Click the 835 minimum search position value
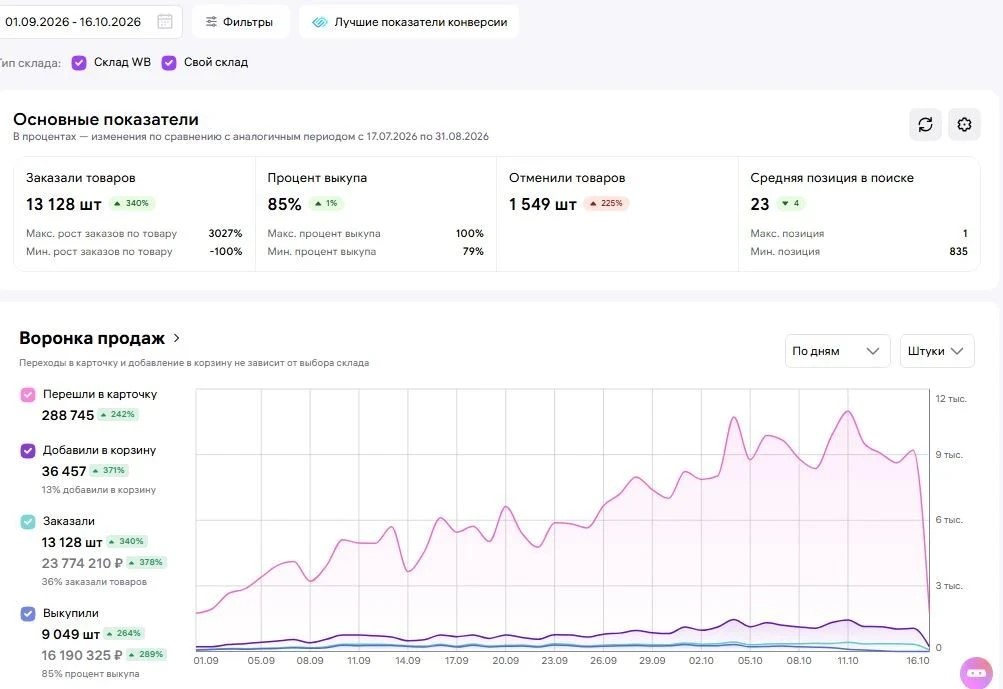1003x689 pixels. pos(958,251)
